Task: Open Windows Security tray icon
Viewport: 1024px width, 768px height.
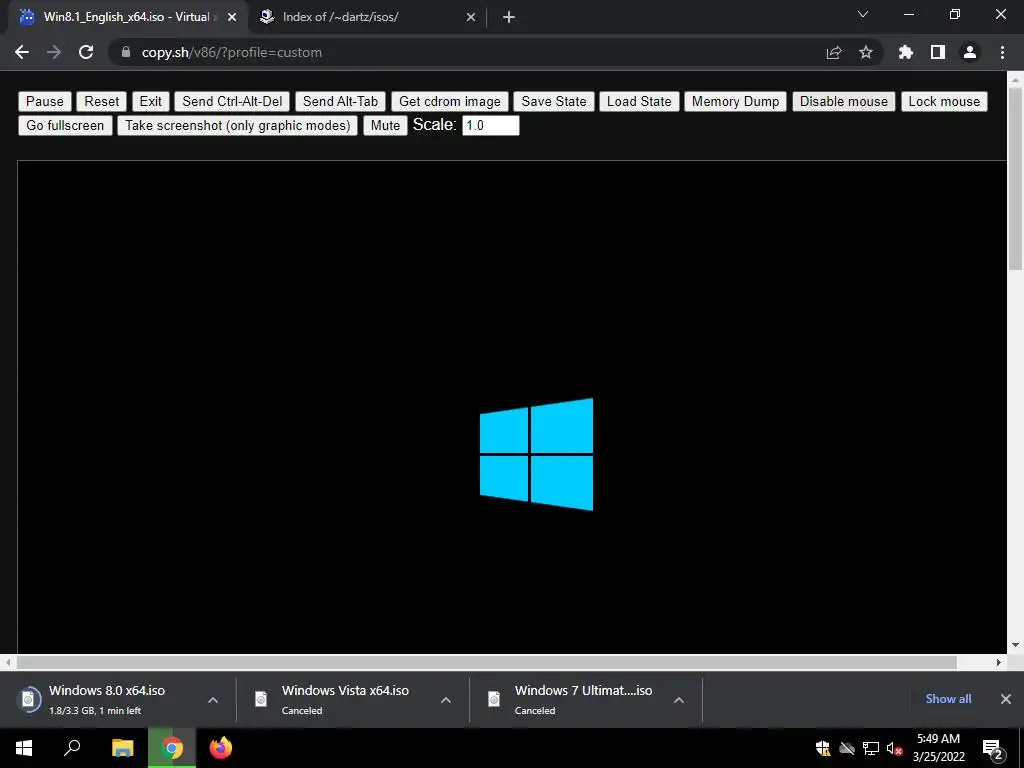Action: pos(823,748)
